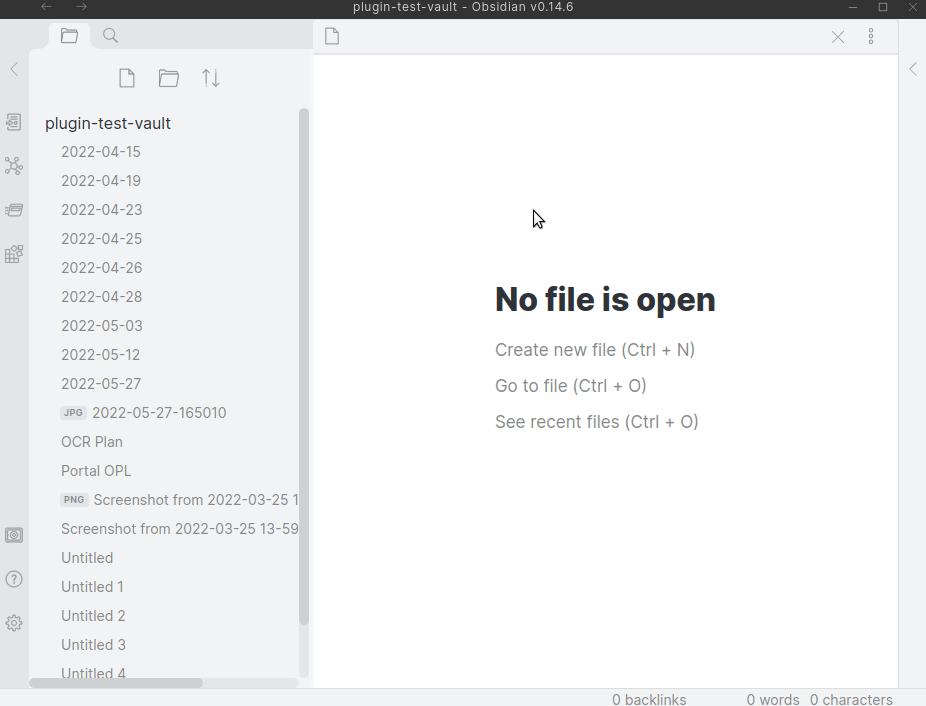Click the empty pane file icon
This screenshot has width=926, height=706.
click(332, 36)
